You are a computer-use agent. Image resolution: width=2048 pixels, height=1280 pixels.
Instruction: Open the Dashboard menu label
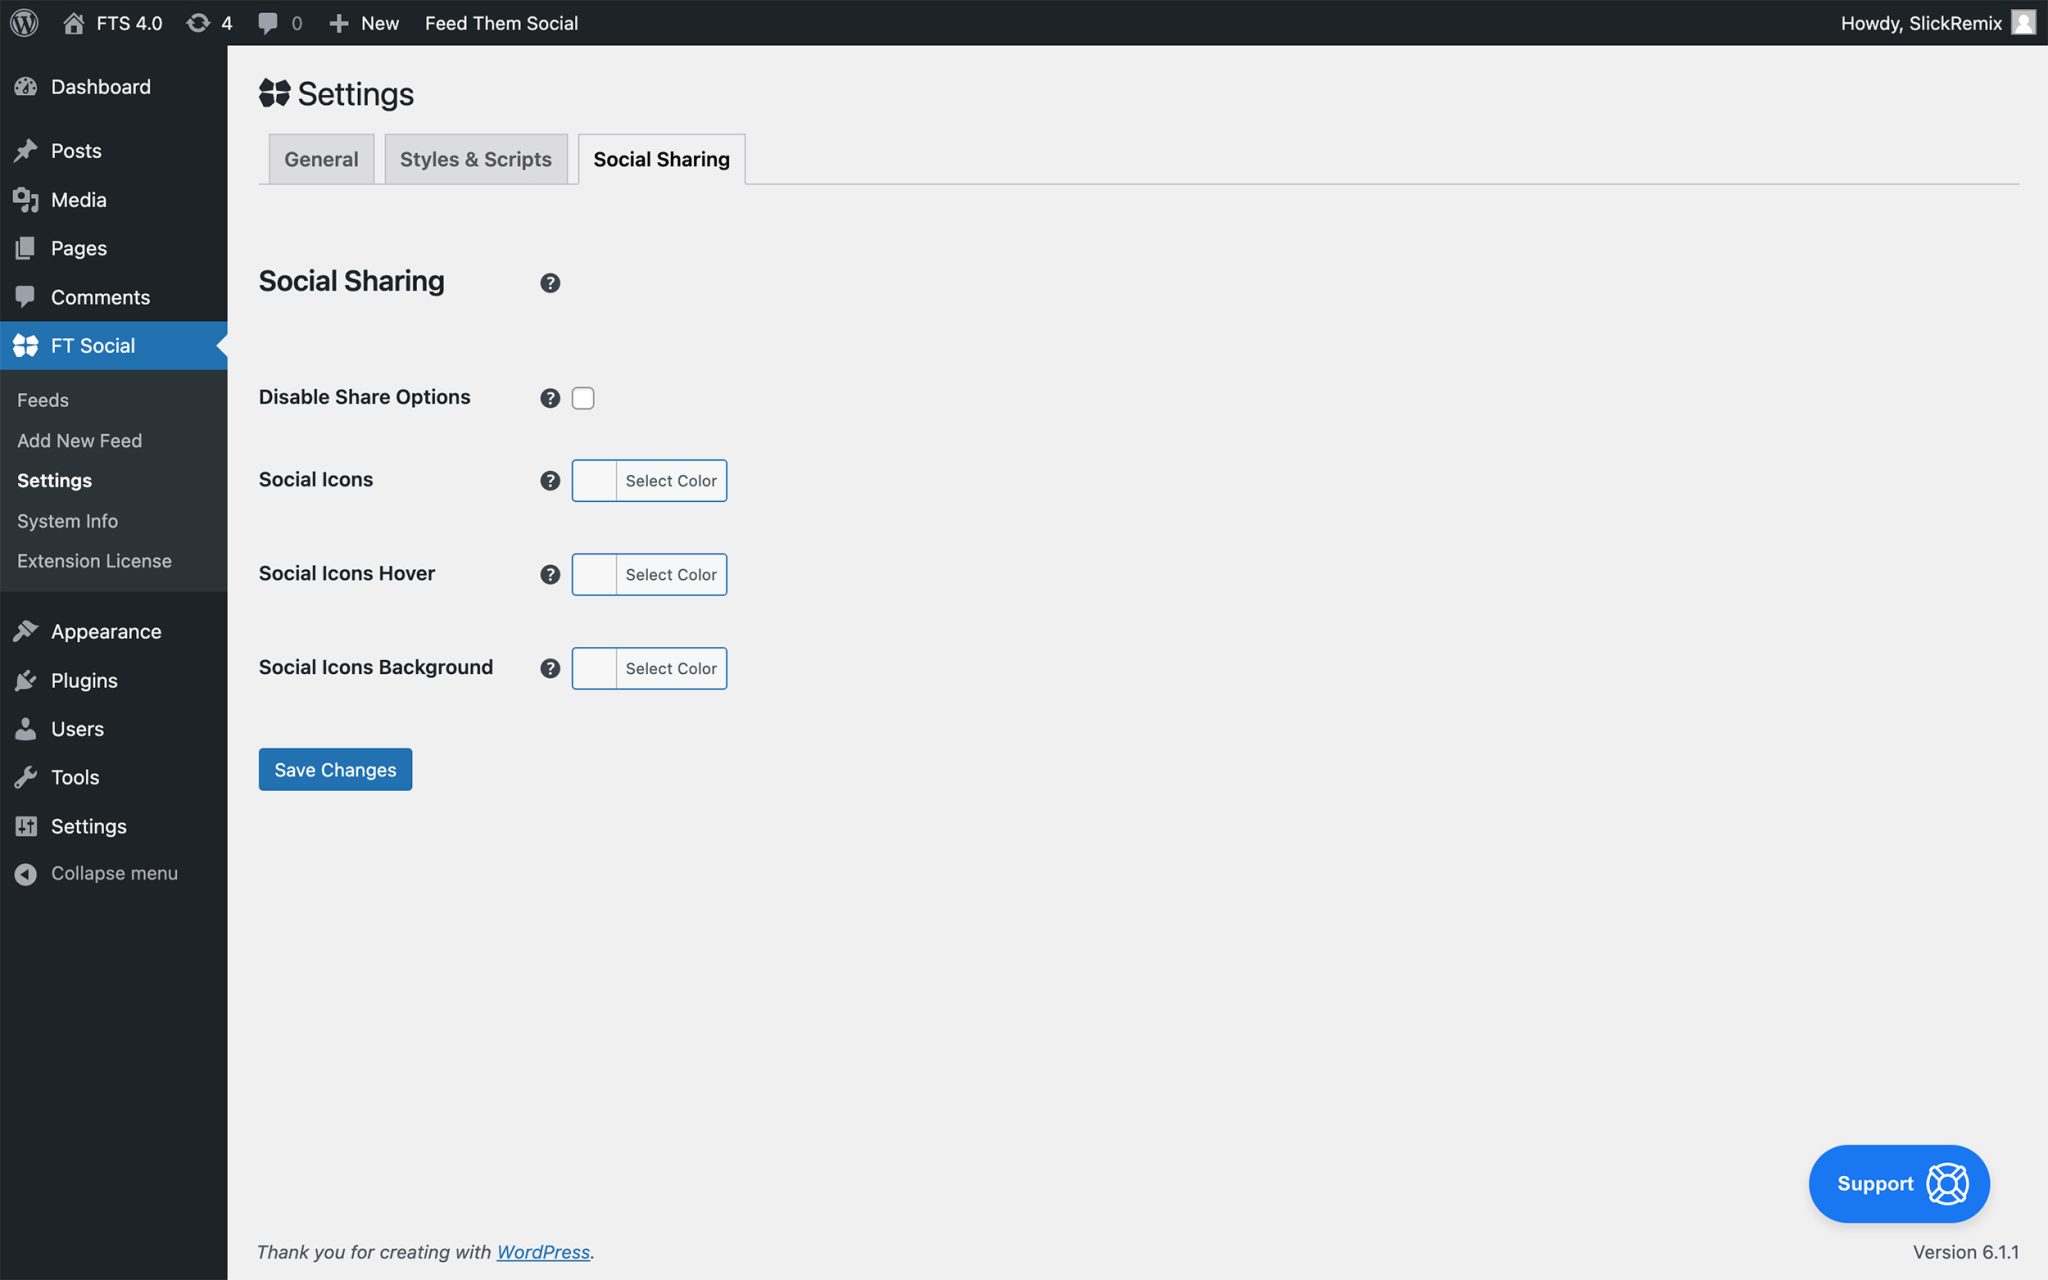[x=101, y=87]
